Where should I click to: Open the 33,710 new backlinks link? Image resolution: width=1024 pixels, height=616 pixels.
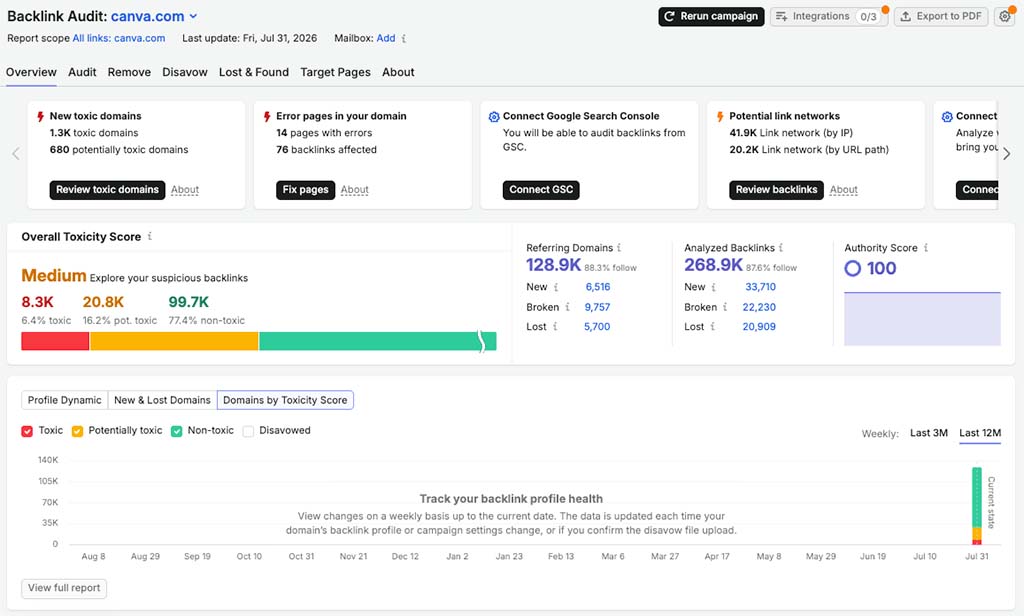(761, 287)
